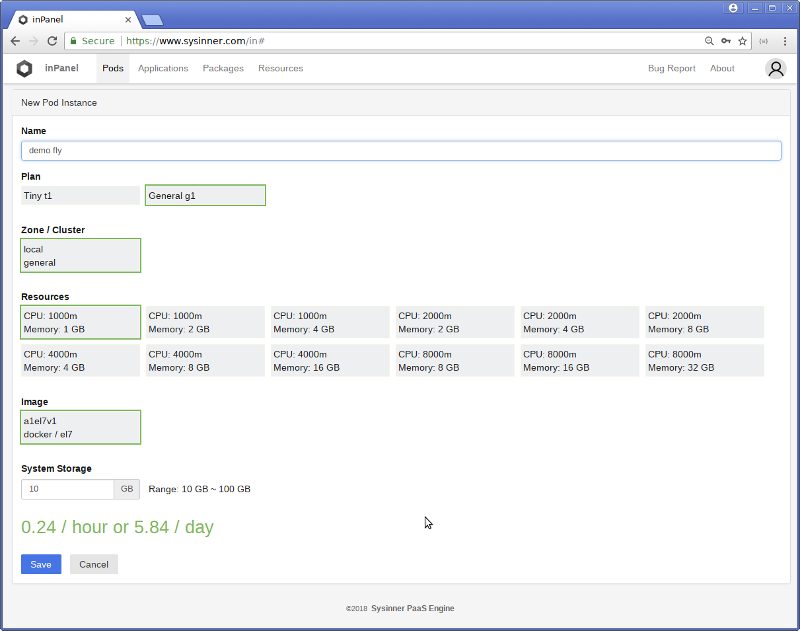Choose CPU 2000m Memory 2 GB
800x631 pixels.
pos(455,322)
